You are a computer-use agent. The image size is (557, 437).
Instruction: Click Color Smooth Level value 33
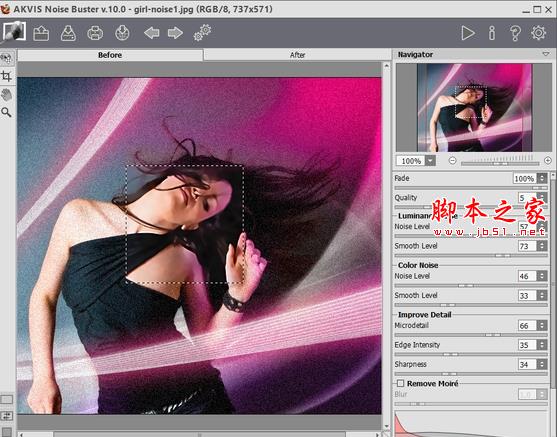coord(528,295)
